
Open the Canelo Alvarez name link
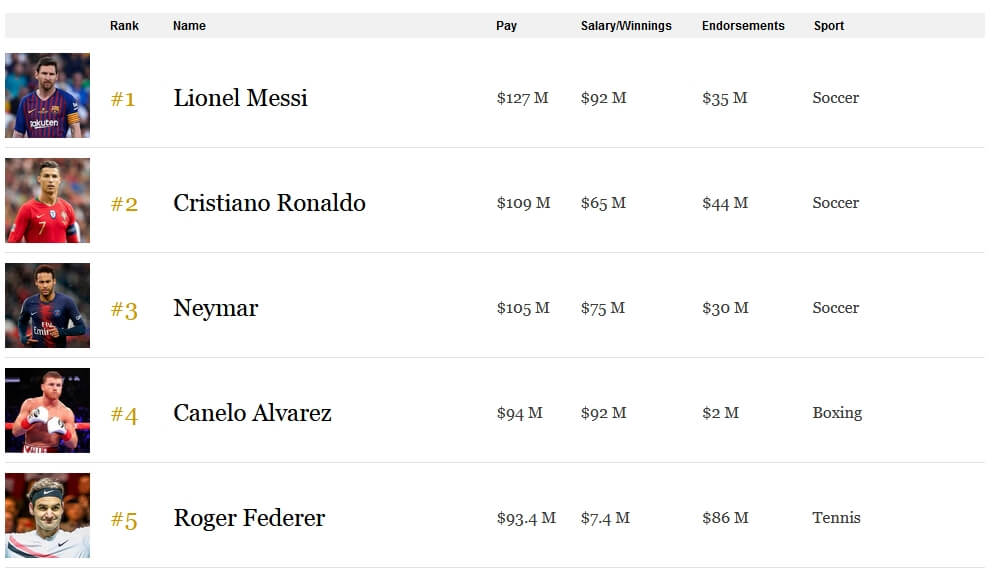point(252,413)
